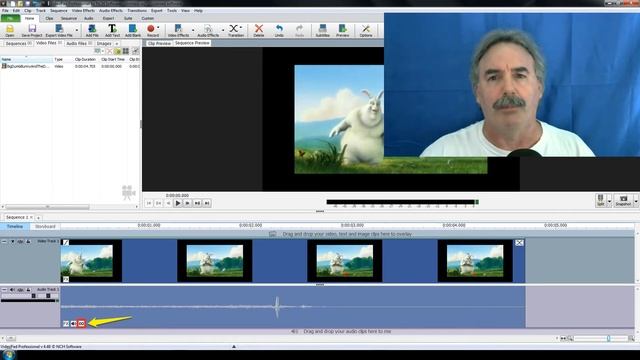Toggle the link icon on Video Track 1
Screen dimensions: 640x360
[20, 242]
